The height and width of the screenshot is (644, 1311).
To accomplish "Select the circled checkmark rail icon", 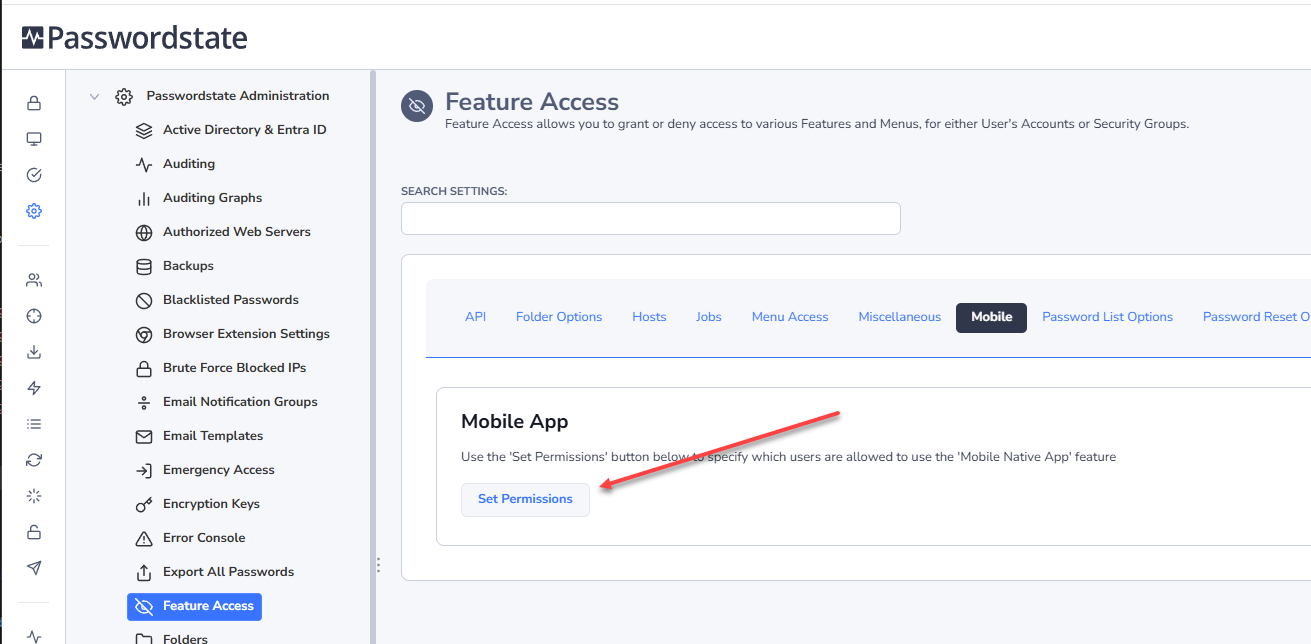I will click(34, 175).
